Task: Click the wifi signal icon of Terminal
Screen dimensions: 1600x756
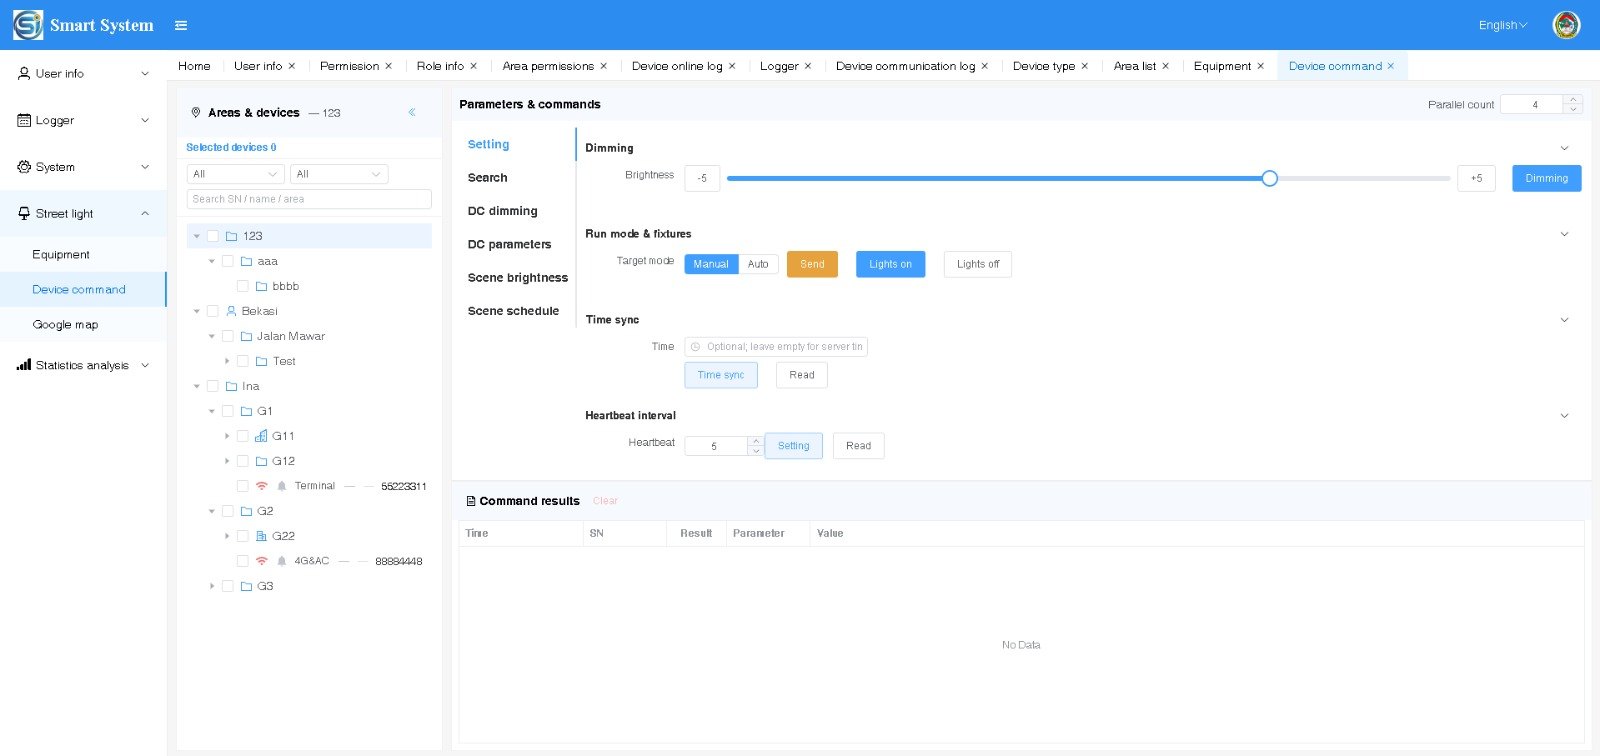Action: [x=261, y=486]
